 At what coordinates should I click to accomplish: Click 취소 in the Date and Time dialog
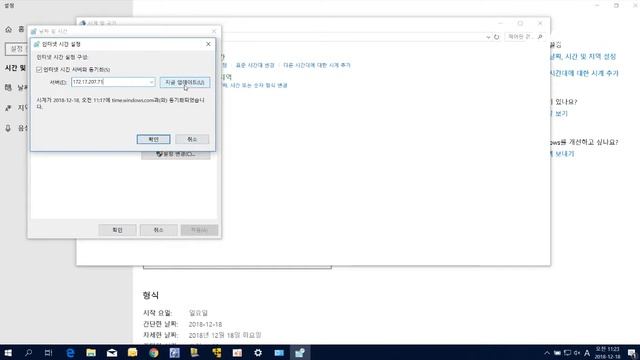tap(158, 230)
